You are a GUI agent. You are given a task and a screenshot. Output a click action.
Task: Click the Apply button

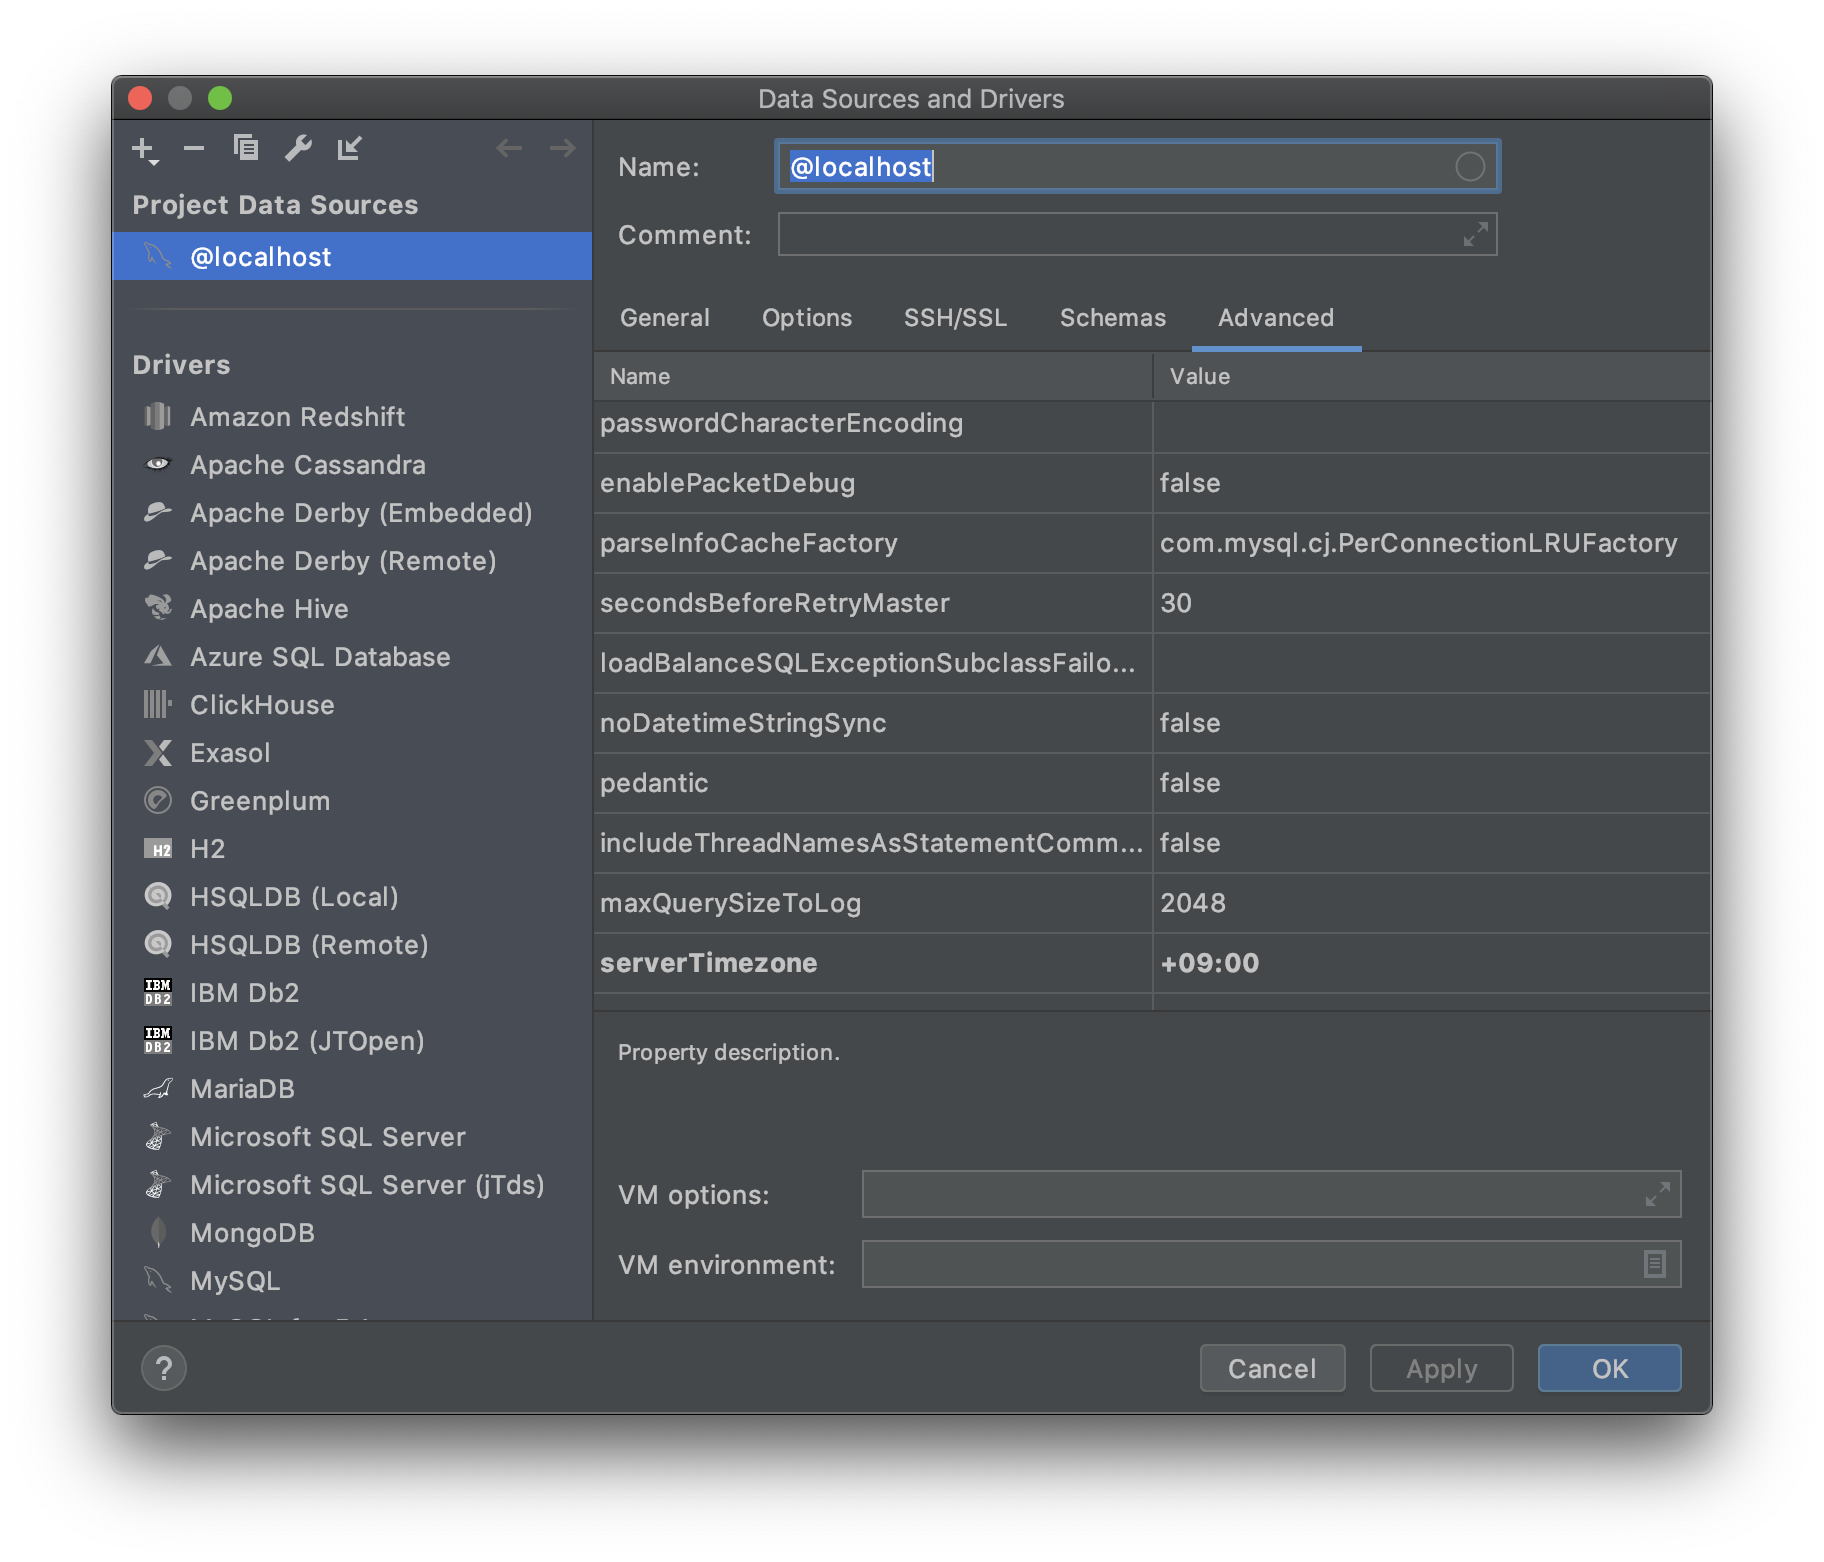coord(1441,1368)
